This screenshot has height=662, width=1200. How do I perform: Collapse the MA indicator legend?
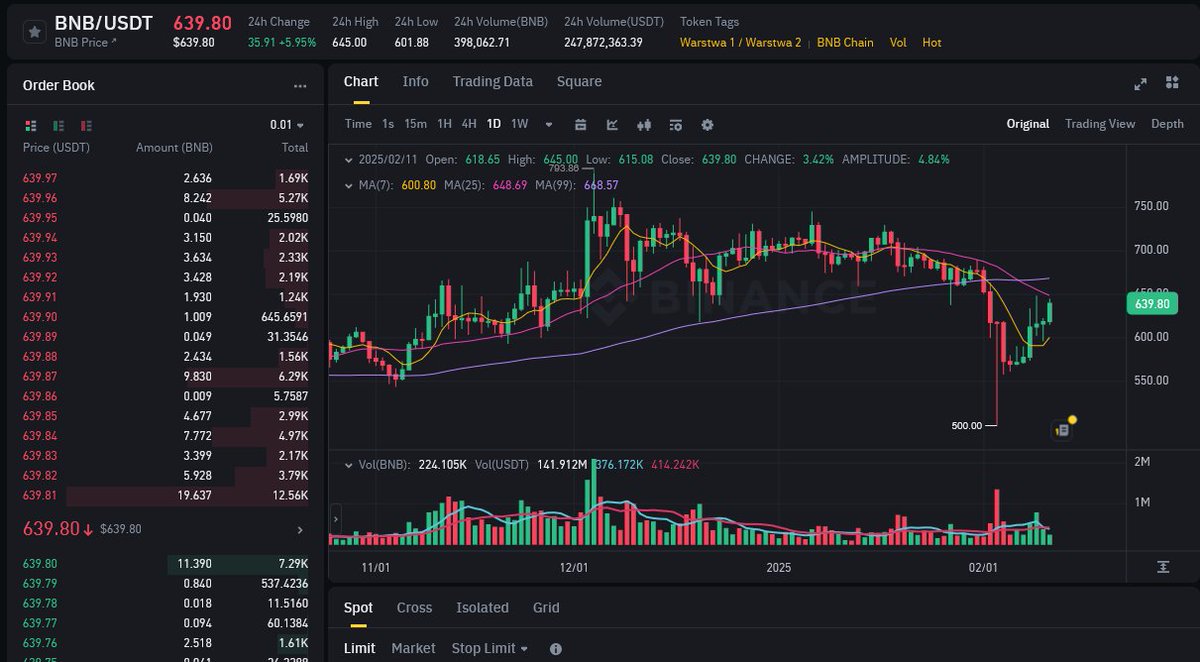(347, 185)
